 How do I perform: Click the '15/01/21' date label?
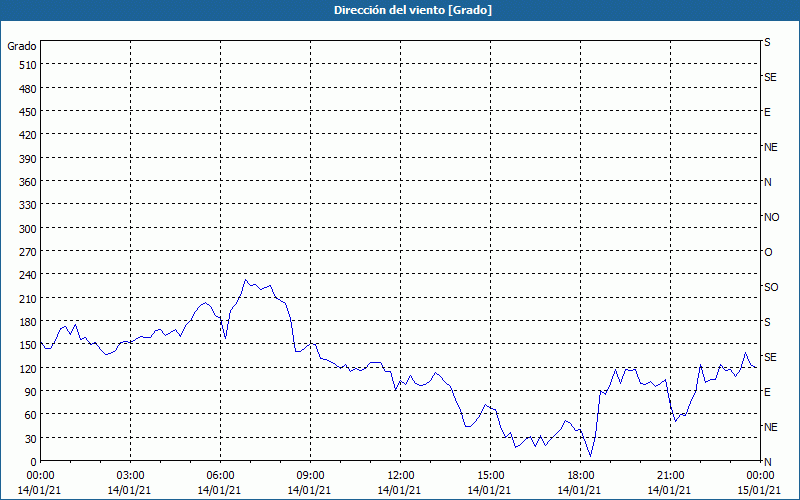(x=760, y=490)
